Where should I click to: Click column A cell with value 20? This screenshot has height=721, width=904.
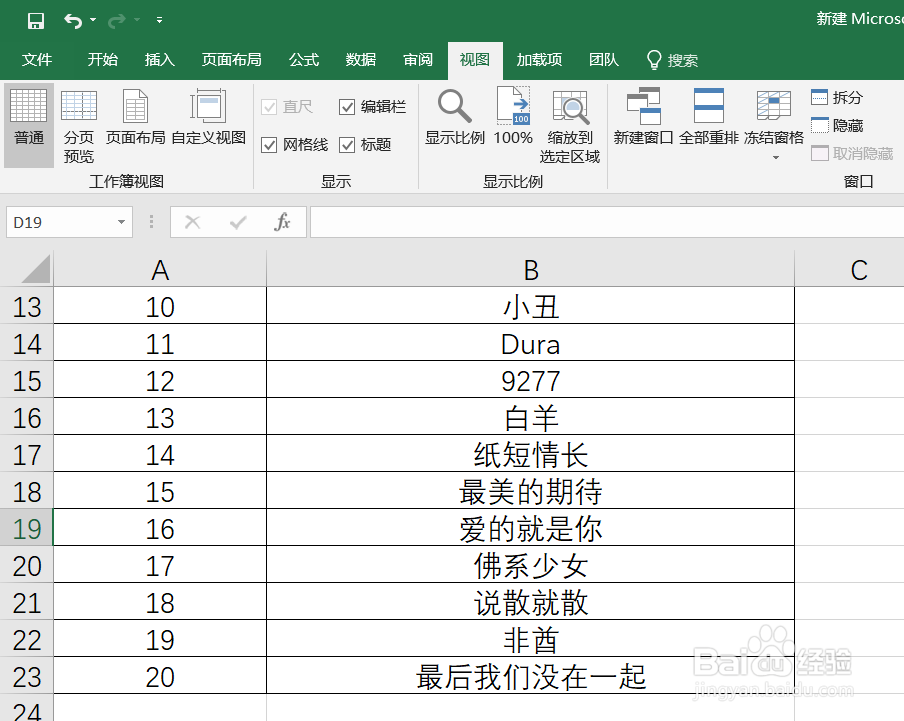160,677
